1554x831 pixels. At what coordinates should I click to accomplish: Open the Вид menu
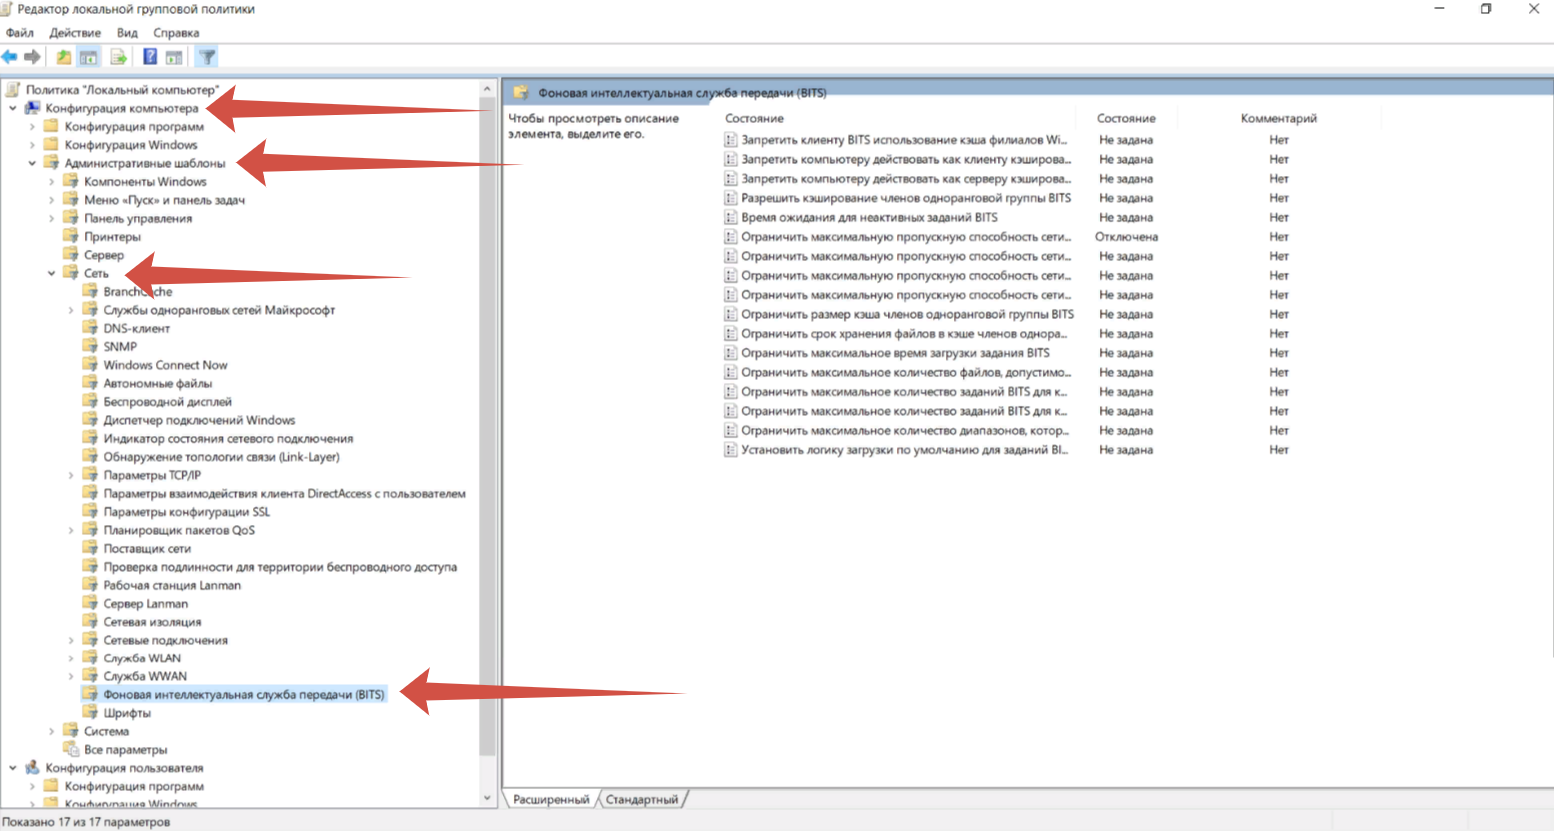click(x=127, y=33)
